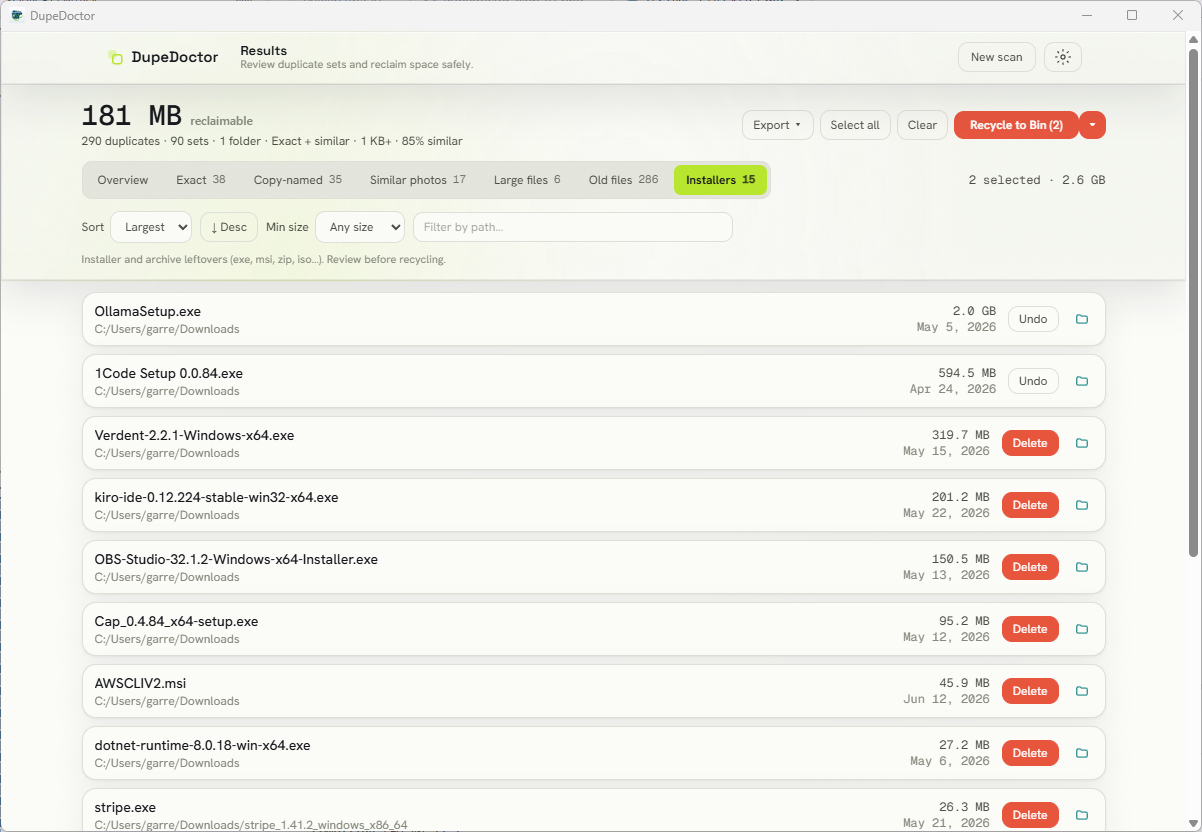Click the AWSCLIV2.msi file name
This screenshot has height=832, width=1202.
[141, 683]
